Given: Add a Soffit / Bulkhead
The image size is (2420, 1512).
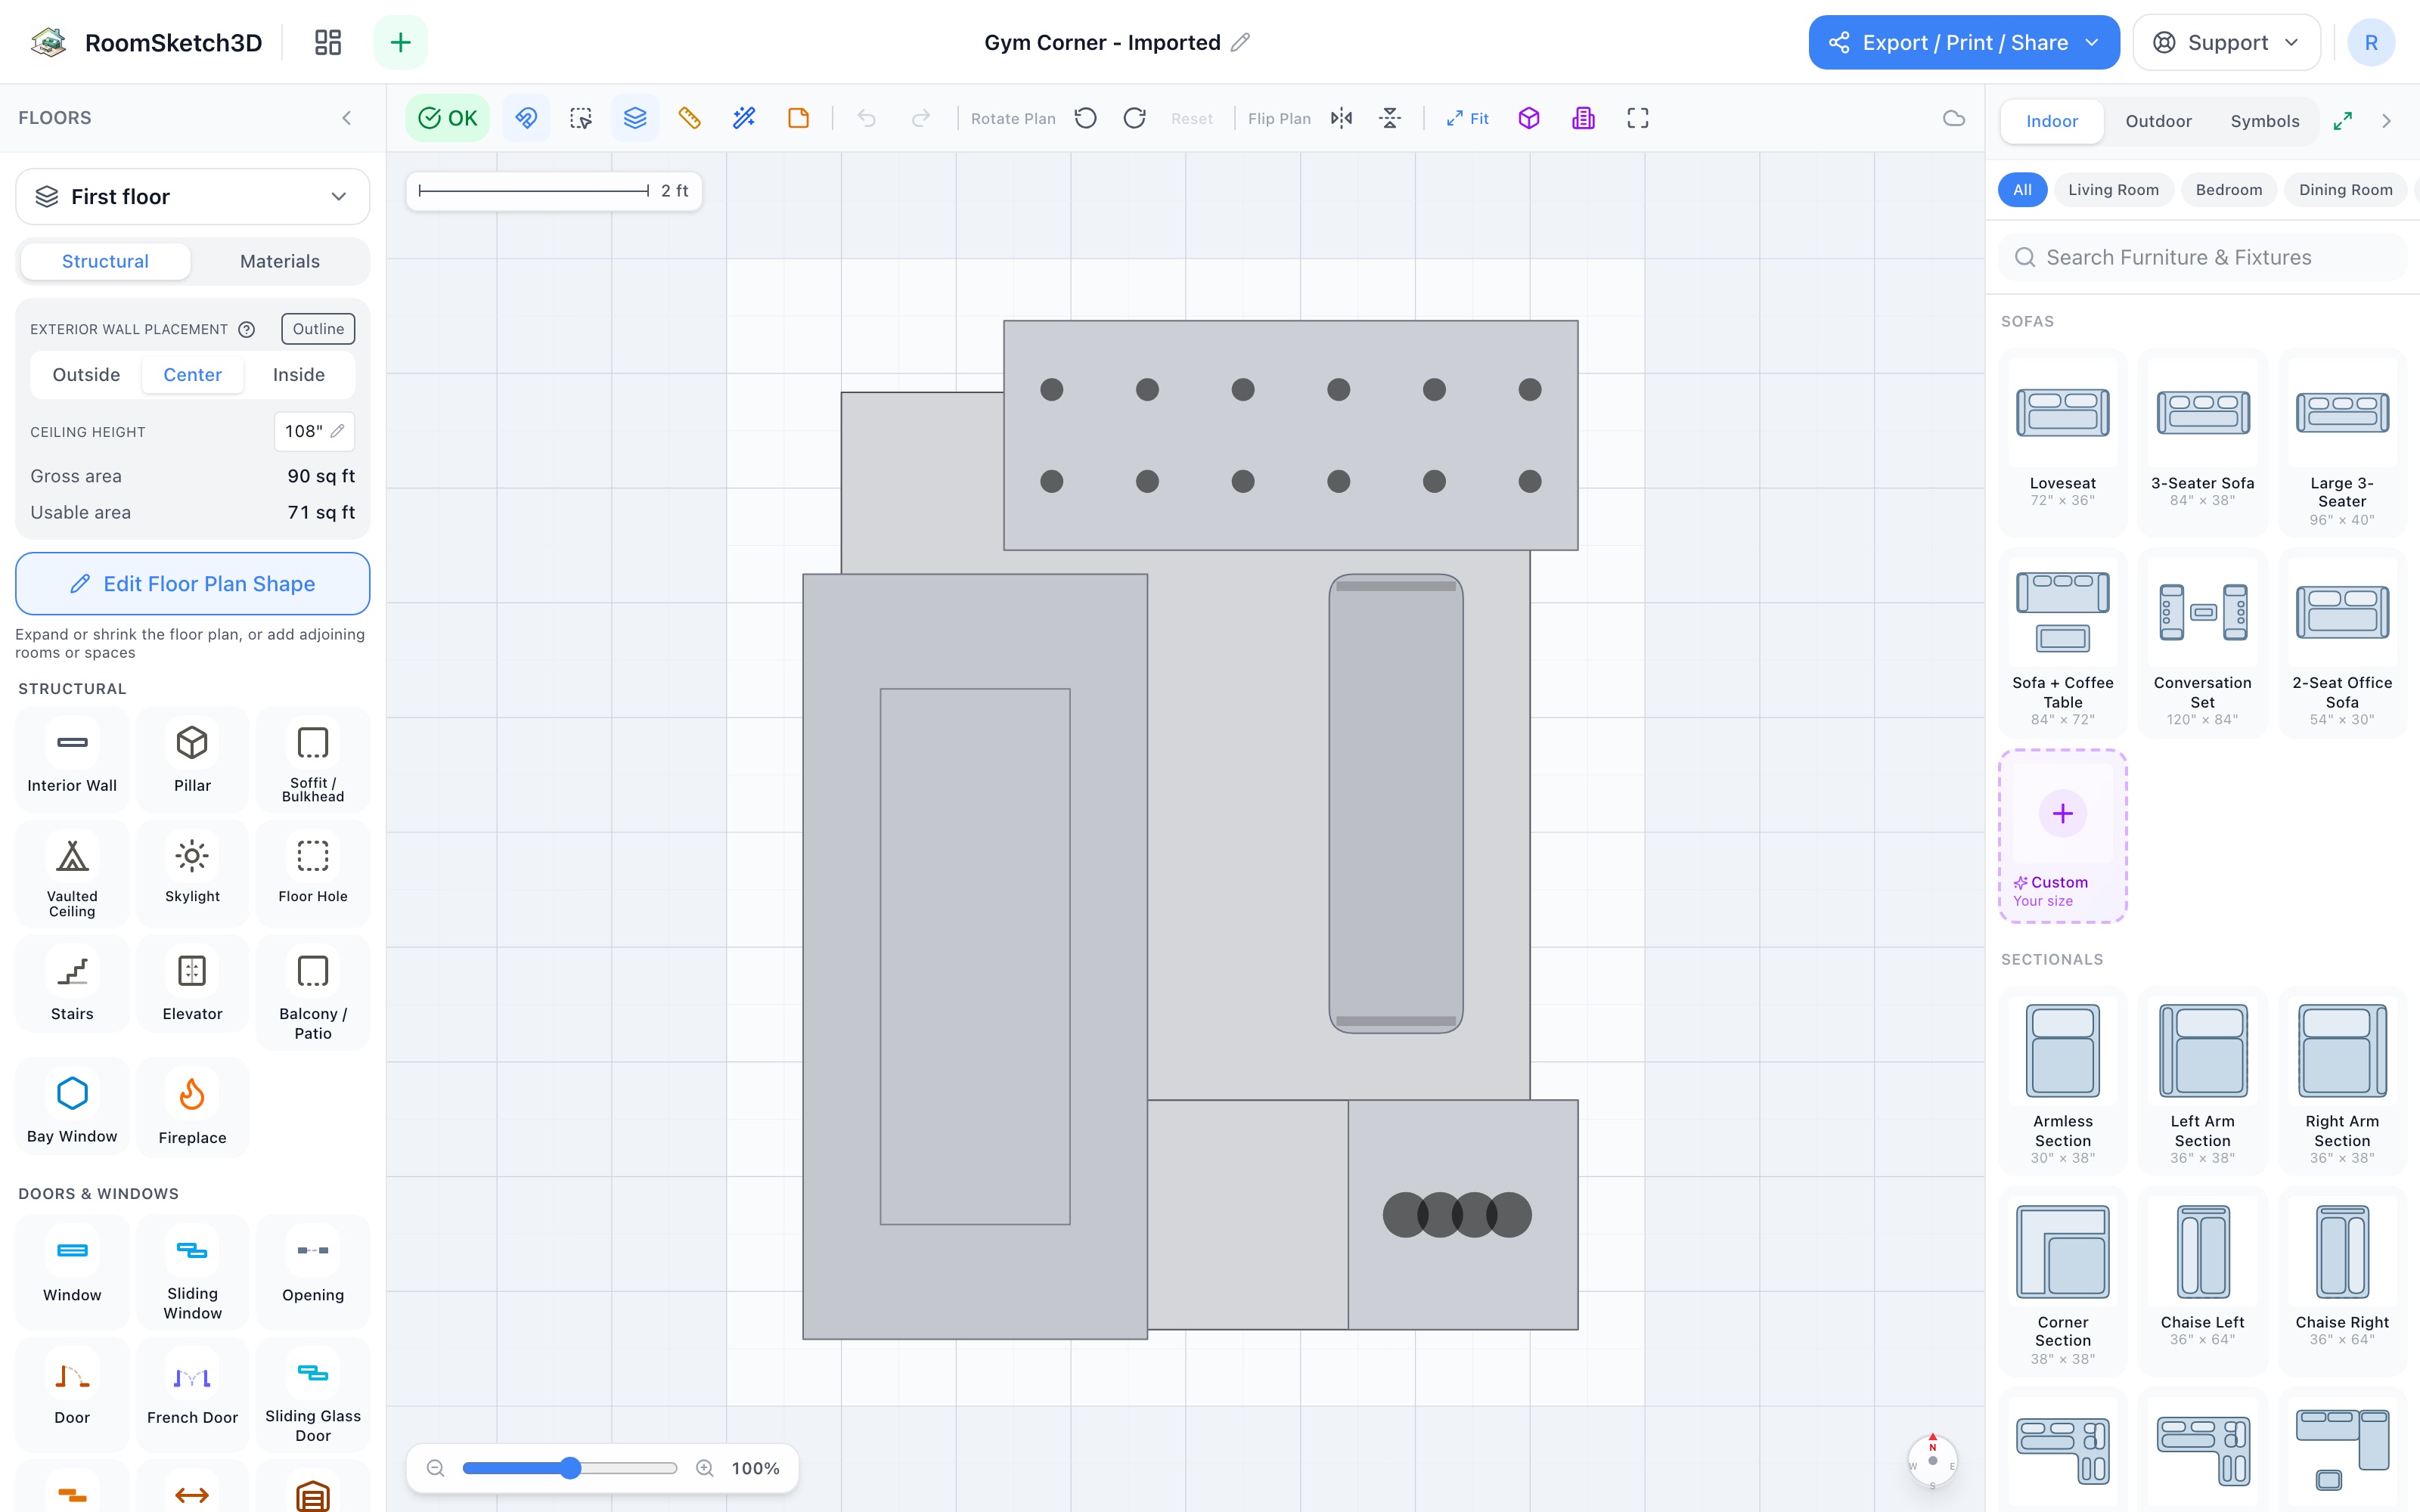Looking at the screenshot, I should [x=313, y=760].
